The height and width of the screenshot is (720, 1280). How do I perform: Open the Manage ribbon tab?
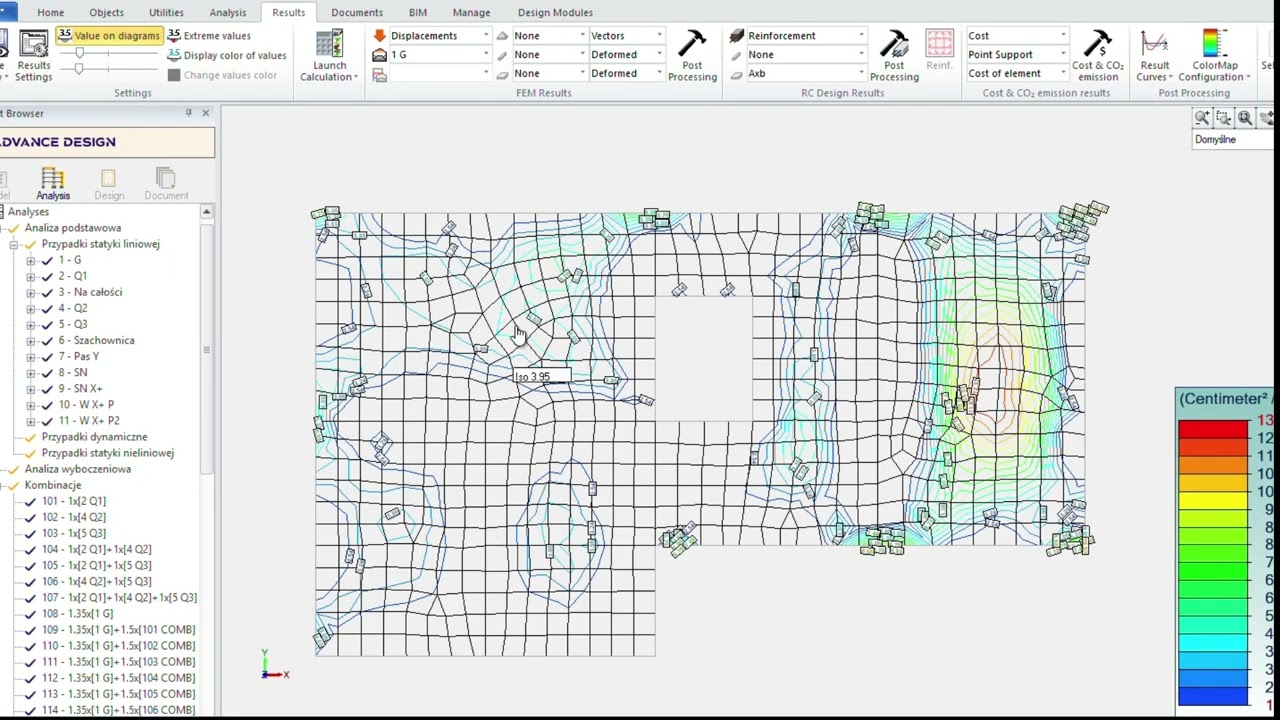click(471, 12)
